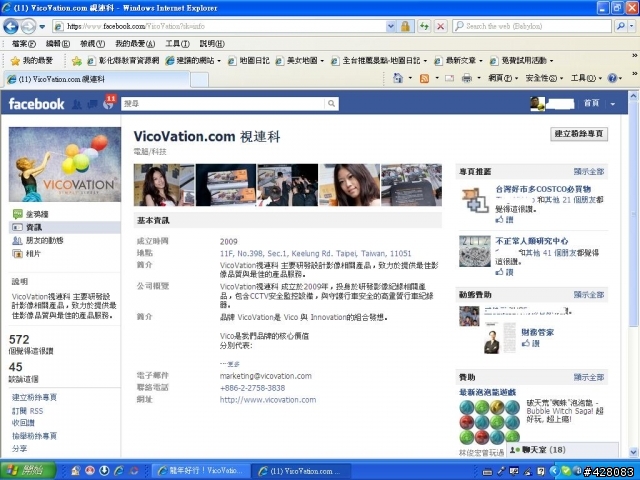This screenshot has height=480, width=640.
Task: Expand the 建議的網站 bookmark dropdown
Action: (219, 61)
